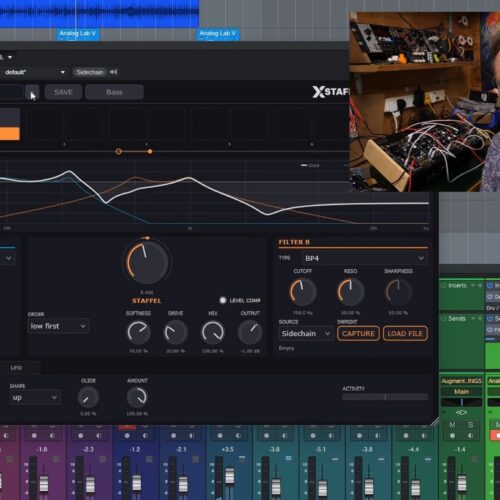Click the second Analog Lab V clip label
This screenshot has height=500, width=500.
[x=218, y=33]
